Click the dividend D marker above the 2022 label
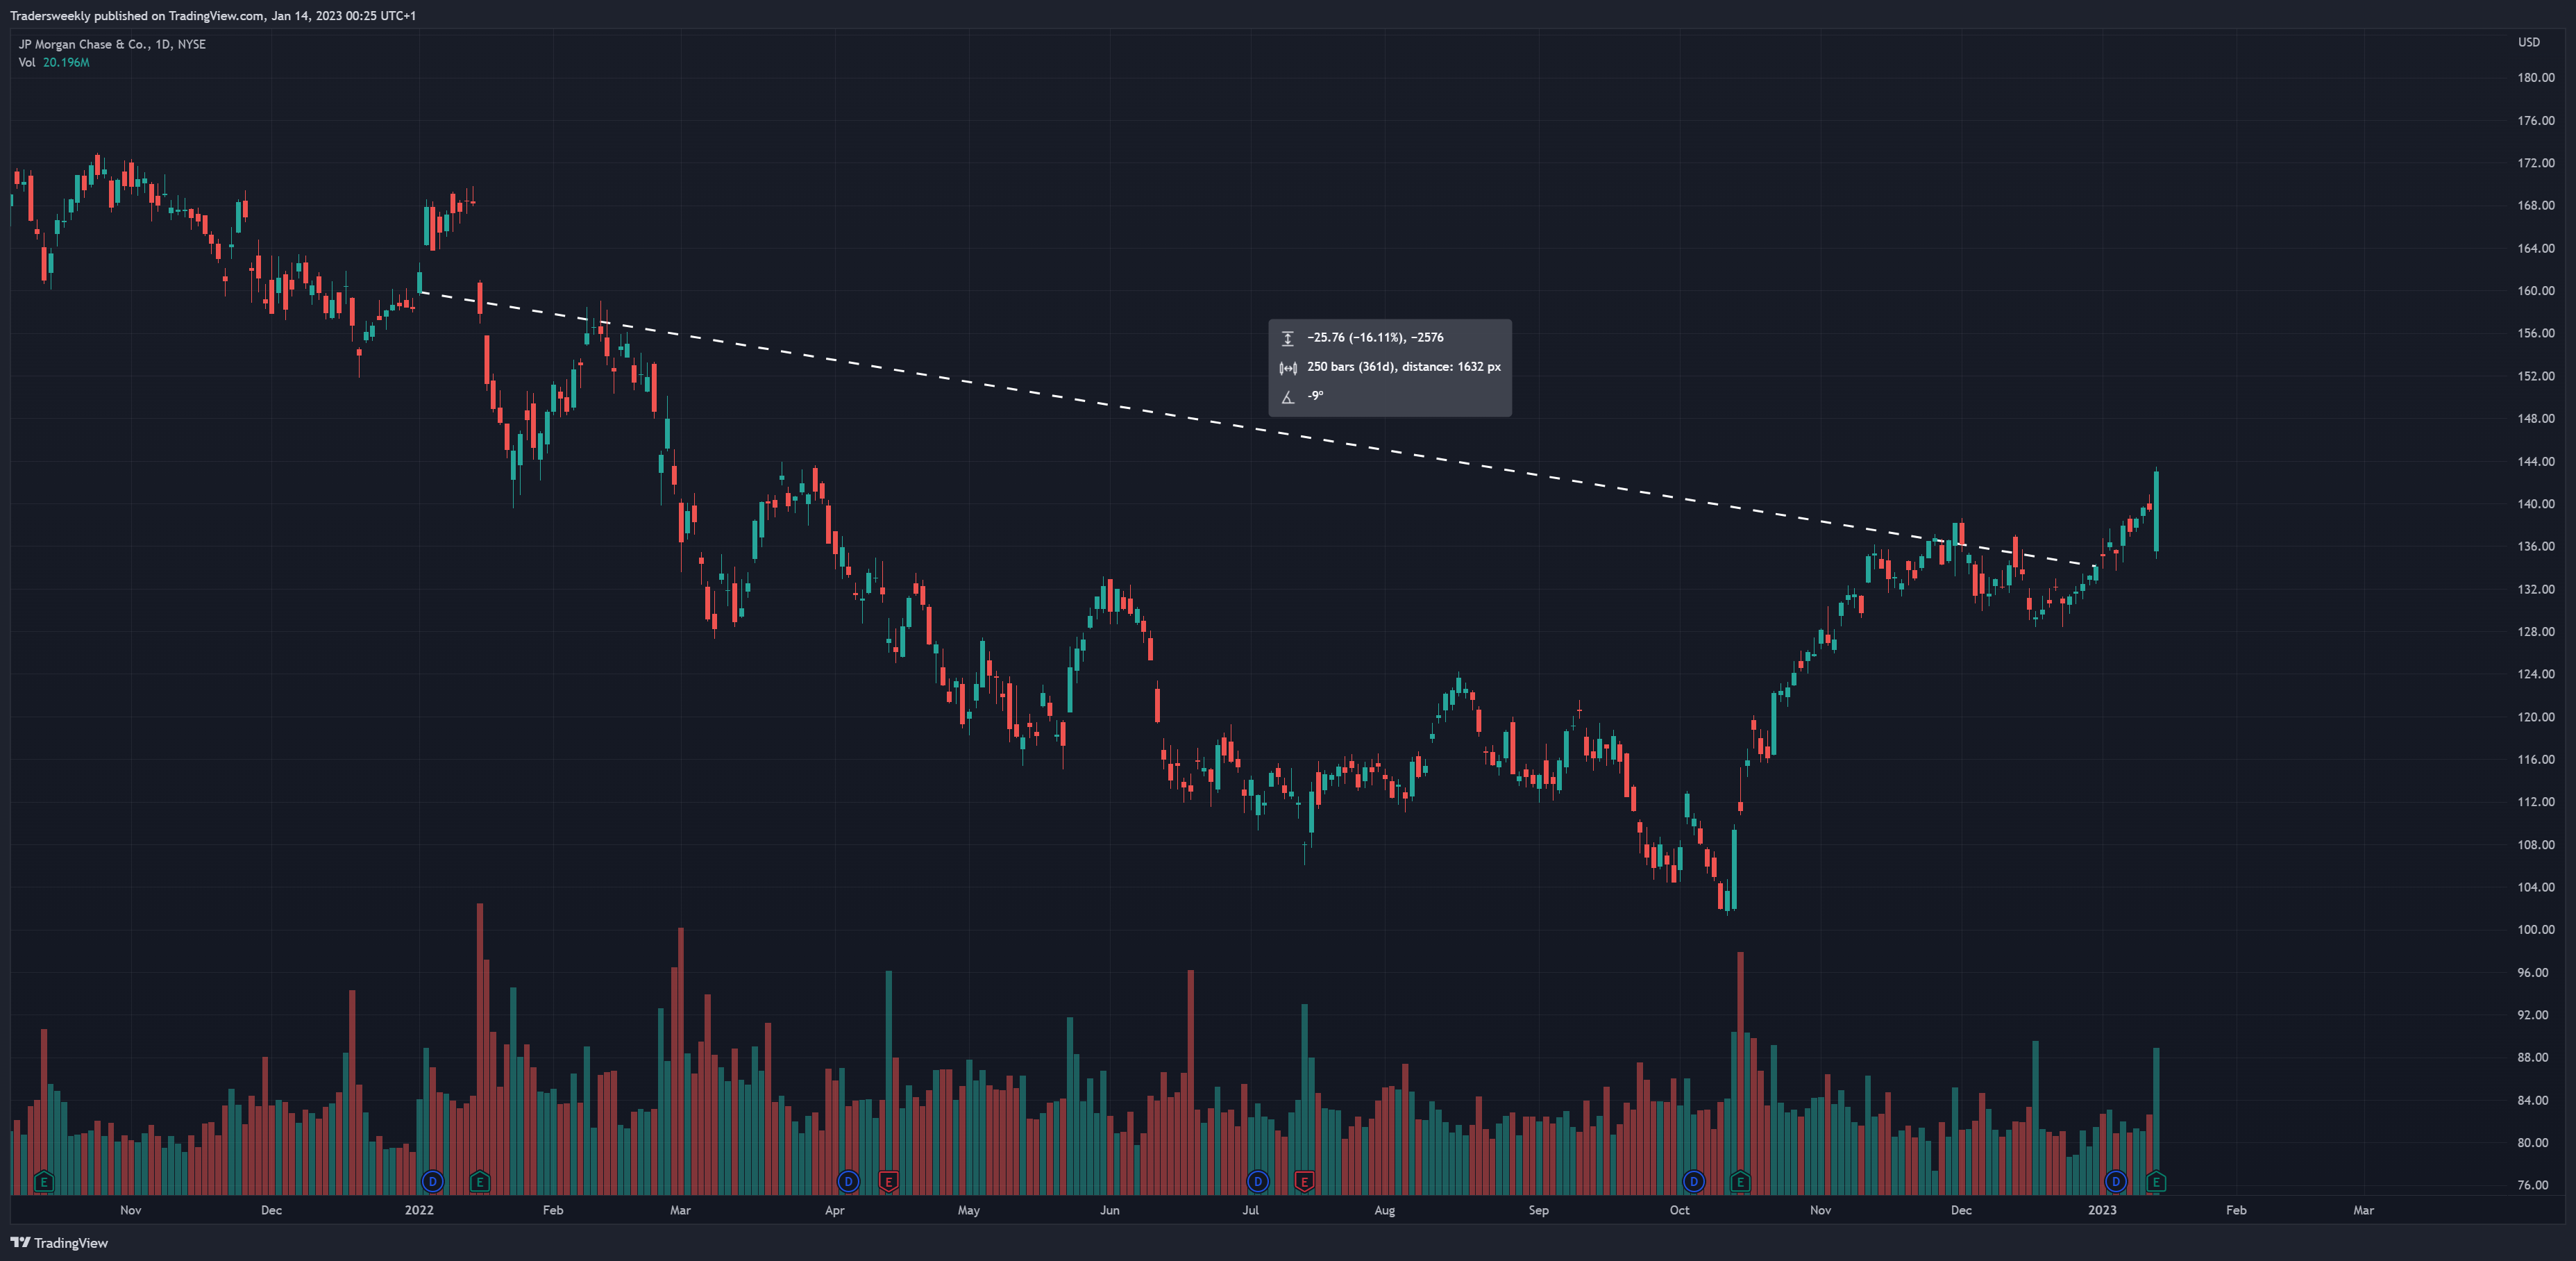 [432, 1182]
